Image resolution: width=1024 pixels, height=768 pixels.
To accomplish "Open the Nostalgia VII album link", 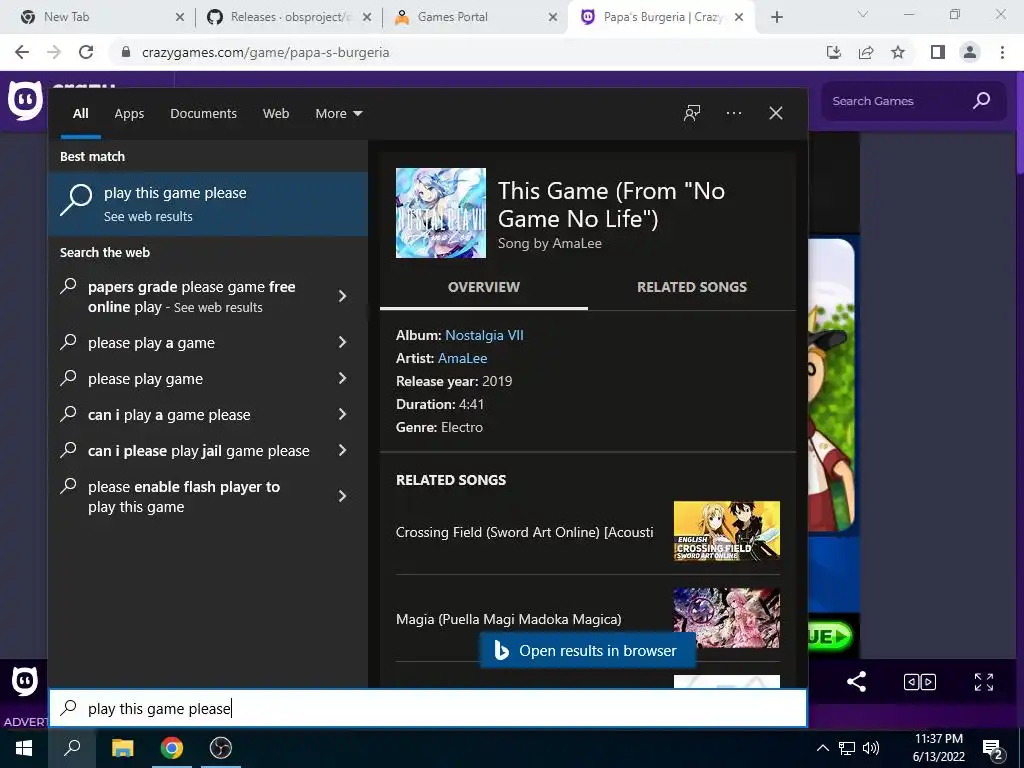I will tap(484, 335).
